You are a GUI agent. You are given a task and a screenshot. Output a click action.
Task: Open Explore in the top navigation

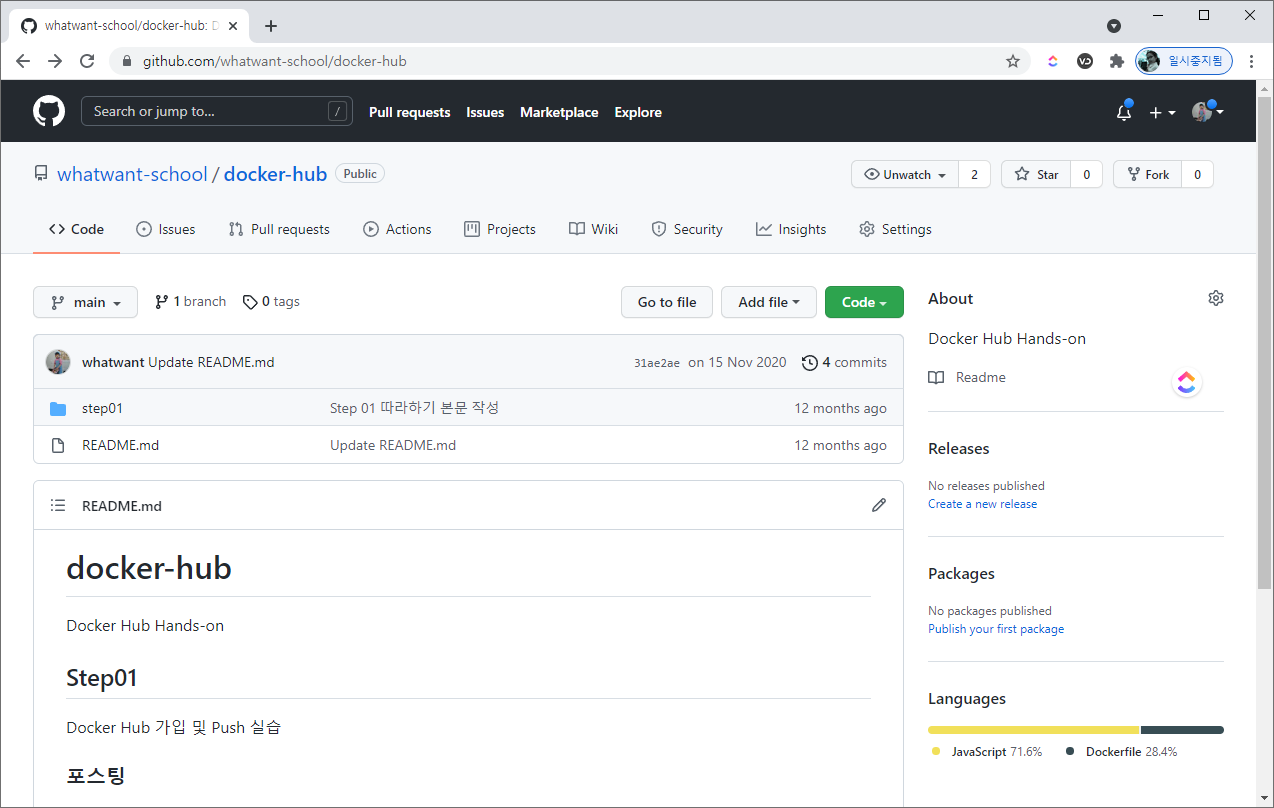(638, 112)
